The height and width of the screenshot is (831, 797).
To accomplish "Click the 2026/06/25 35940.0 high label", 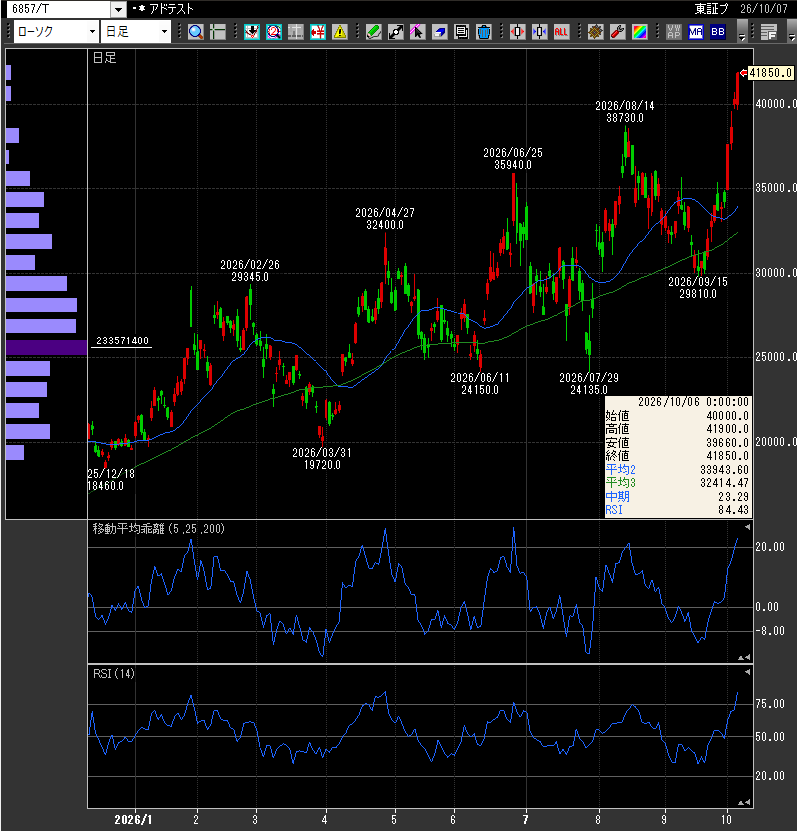I will click(513, 158).
